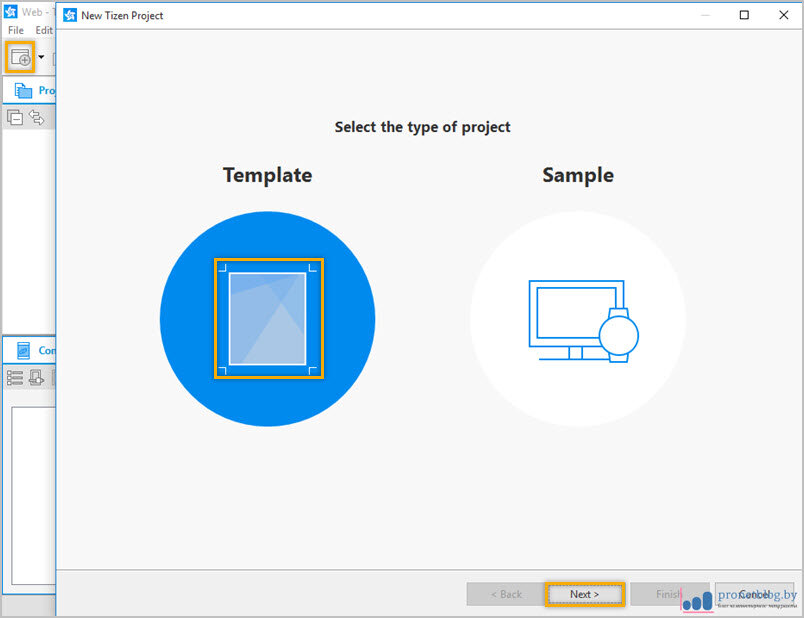Switch to the Connection Explorer tab
The image size is (804, 618).
pyautogui.click(x=34, y=350)
